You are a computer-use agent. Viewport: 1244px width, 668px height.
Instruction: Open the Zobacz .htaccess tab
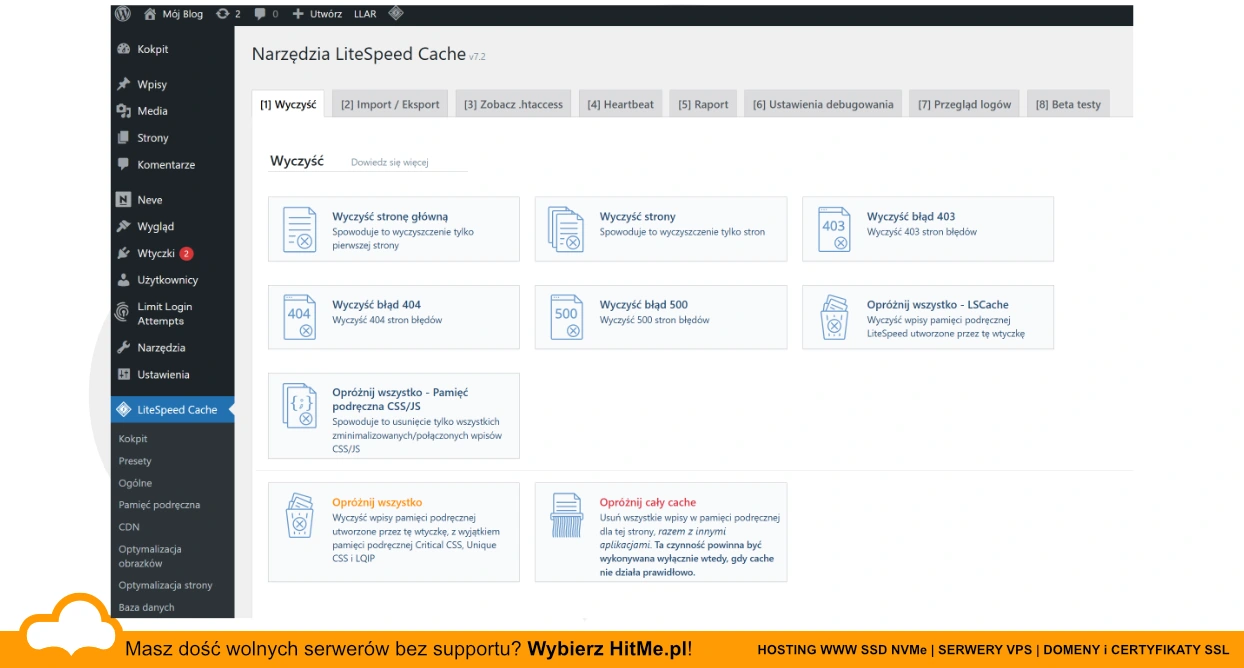pos(513,104)
